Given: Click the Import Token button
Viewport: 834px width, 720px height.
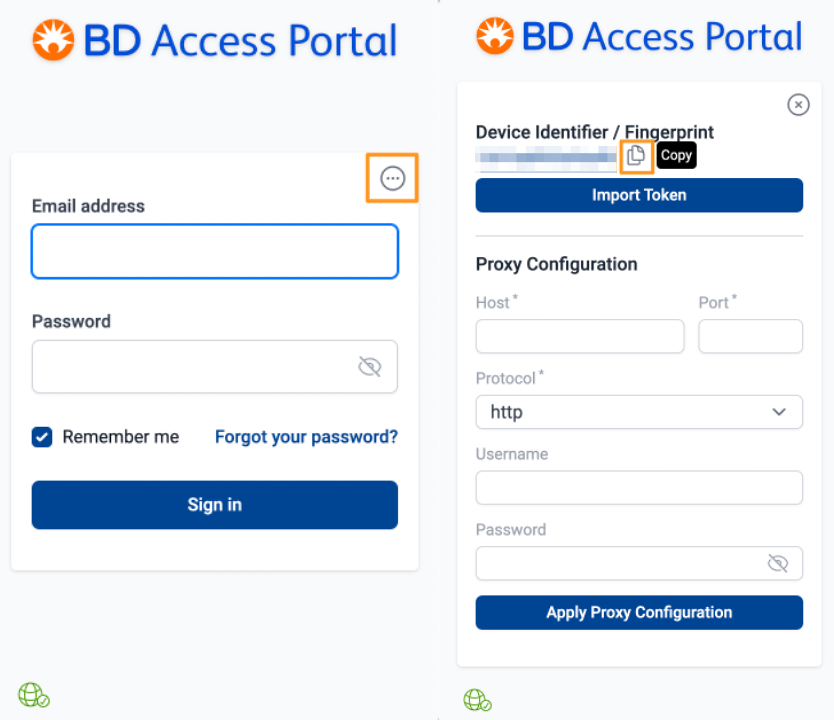Looking at the screenshot, I should 639,195.
